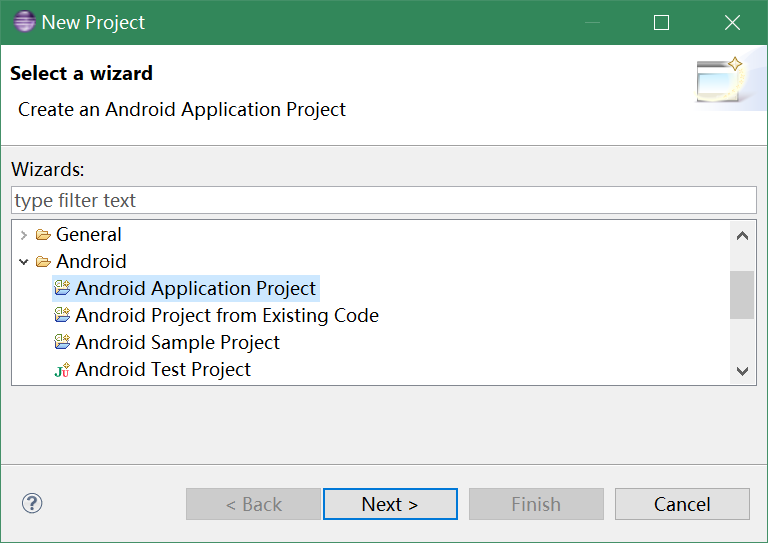
Task: Click the wizard list scrollbar thumb
Action: click(x=742, y=295)
